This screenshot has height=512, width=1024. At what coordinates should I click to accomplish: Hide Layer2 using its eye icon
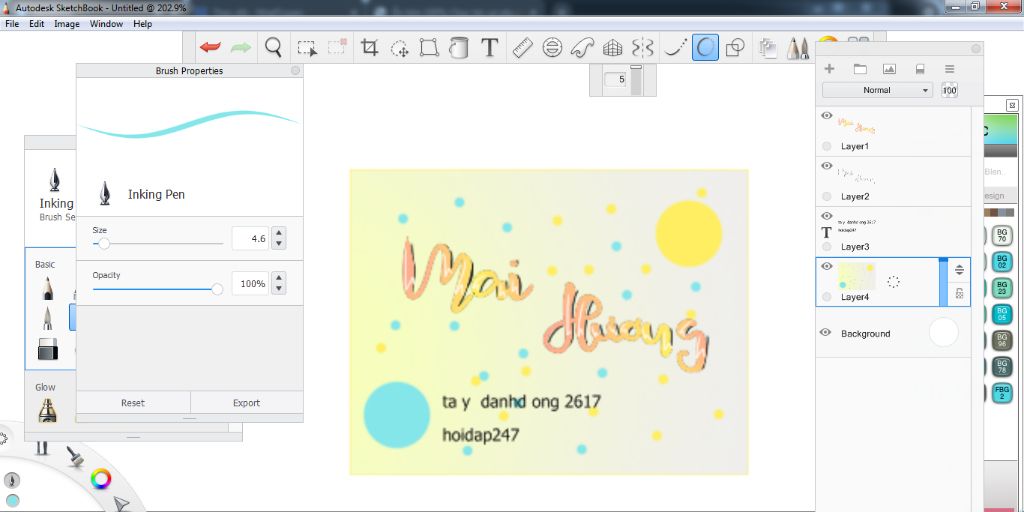[x=827, y=166]
